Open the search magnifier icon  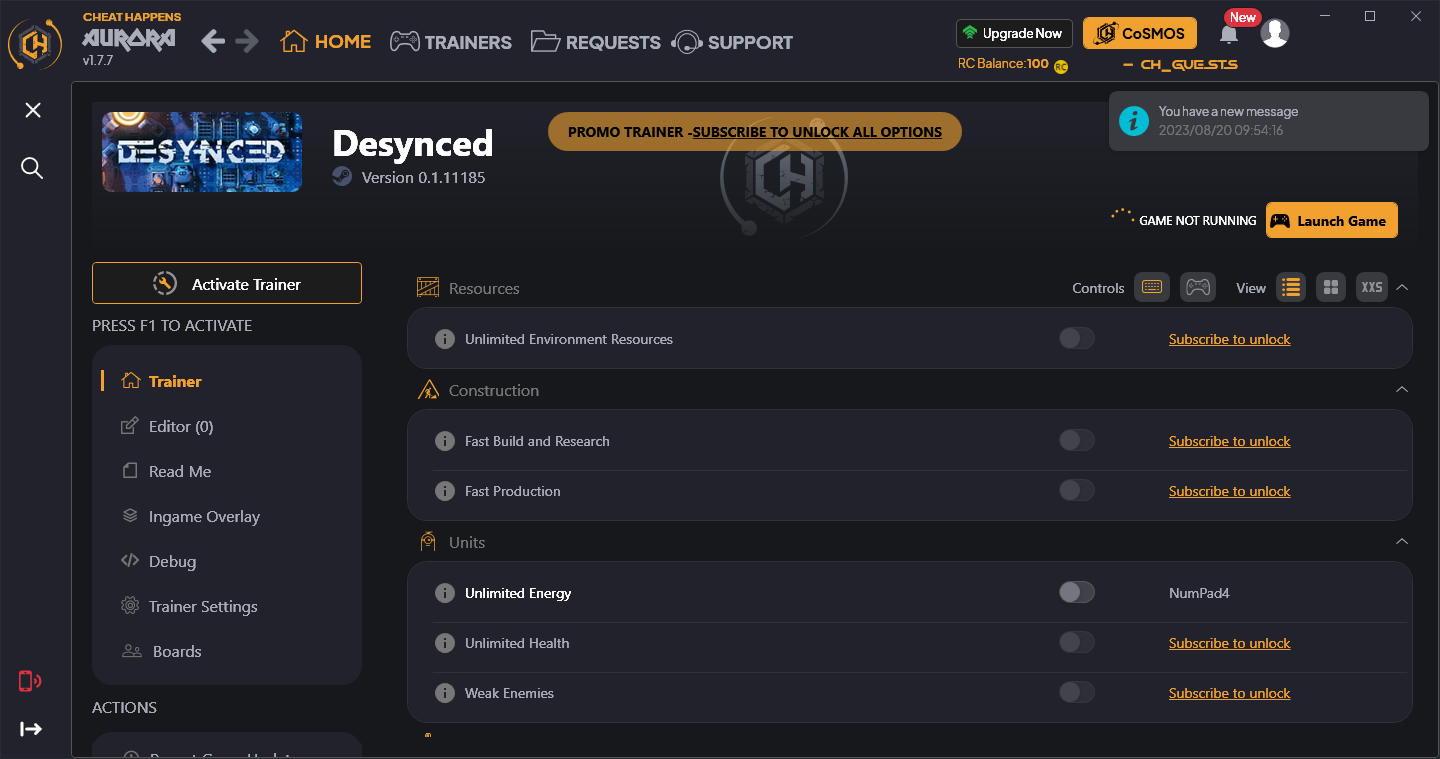pos(32,168)
